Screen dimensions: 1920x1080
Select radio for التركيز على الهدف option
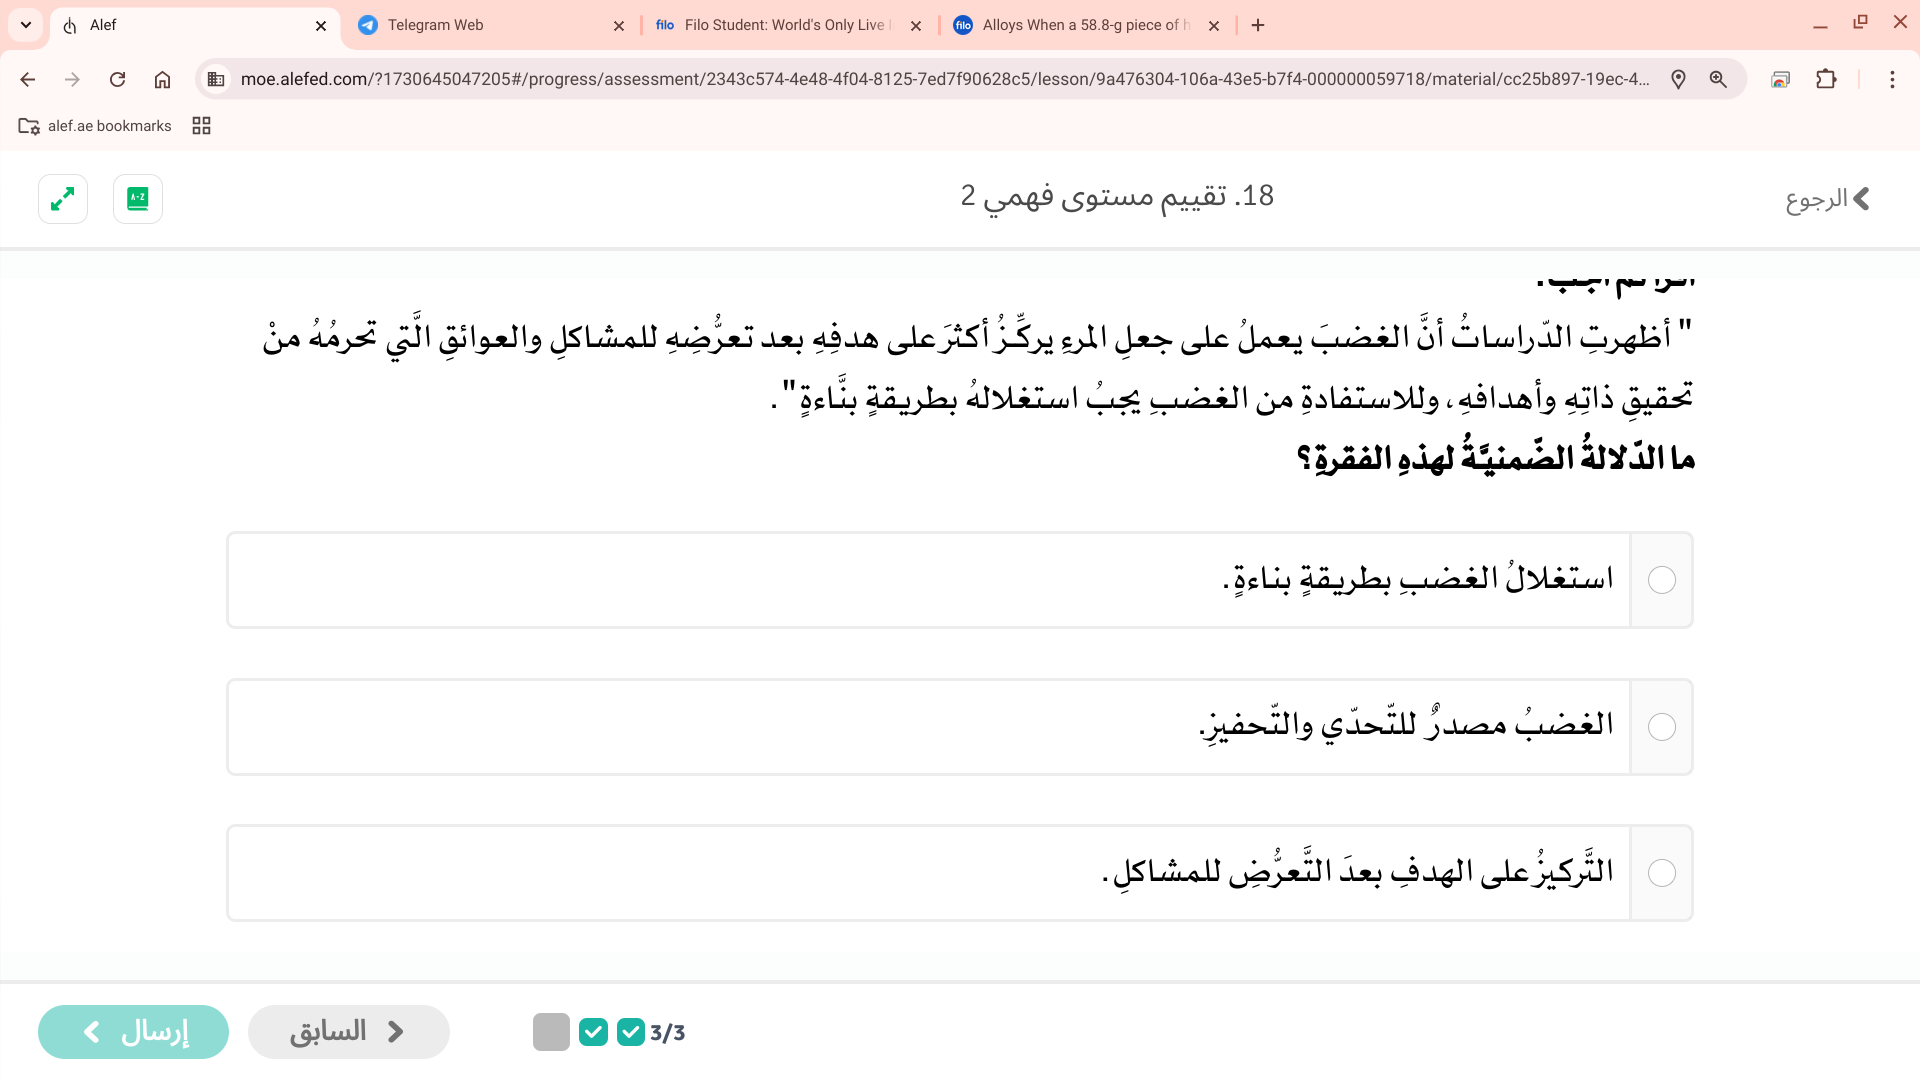click(x=1661, y=873)
